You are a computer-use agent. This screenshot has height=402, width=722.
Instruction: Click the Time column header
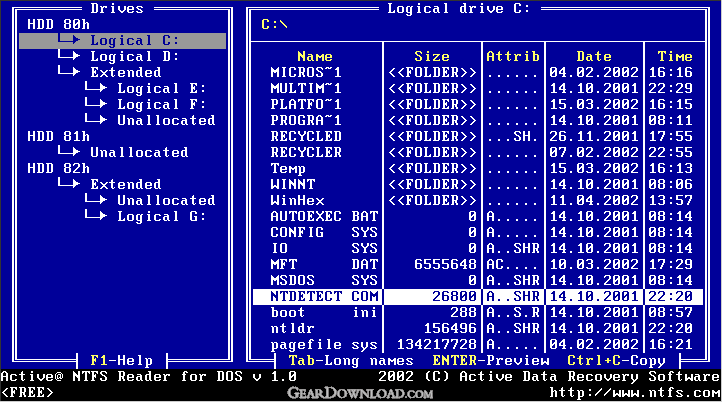point(675,56)
